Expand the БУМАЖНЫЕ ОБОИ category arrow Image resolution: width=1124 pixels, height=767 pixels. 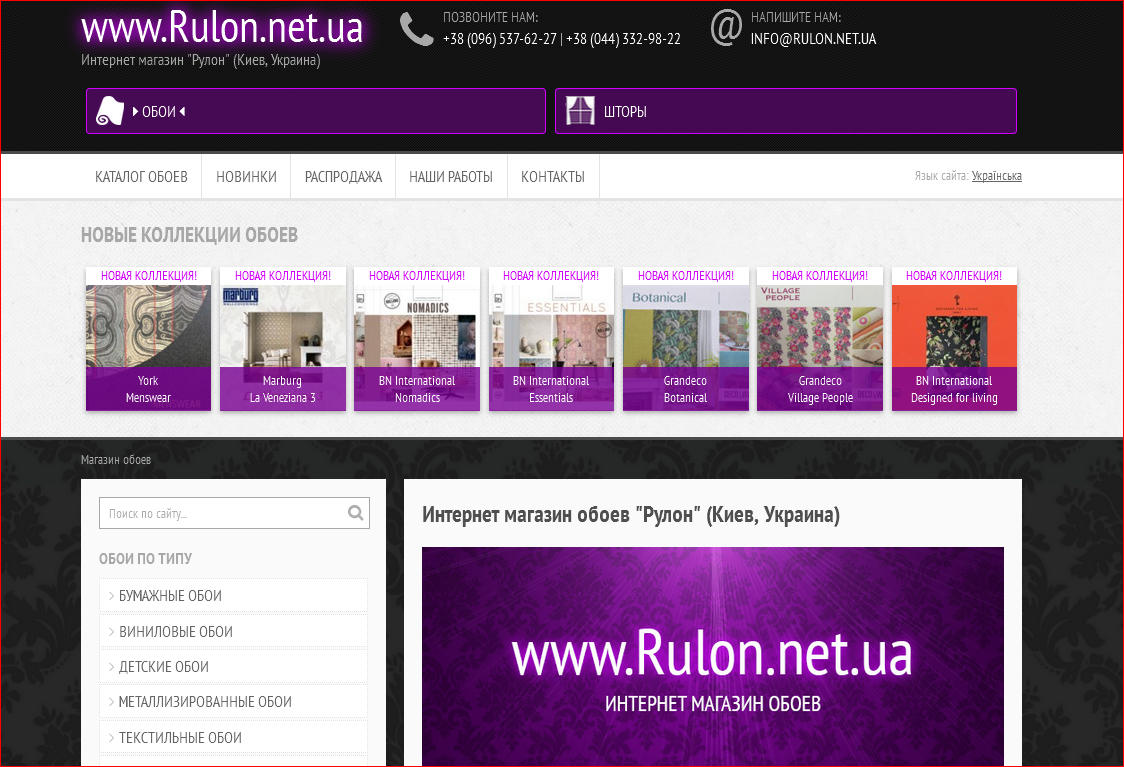point(111,596)
